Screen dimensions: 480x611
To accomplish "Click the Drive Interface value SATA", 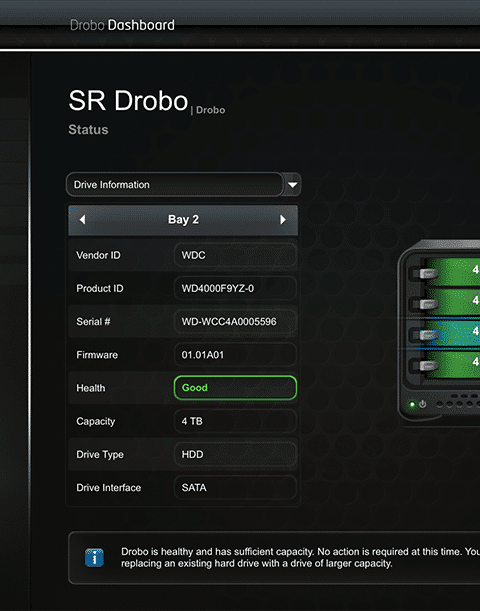I will point(235,487).
